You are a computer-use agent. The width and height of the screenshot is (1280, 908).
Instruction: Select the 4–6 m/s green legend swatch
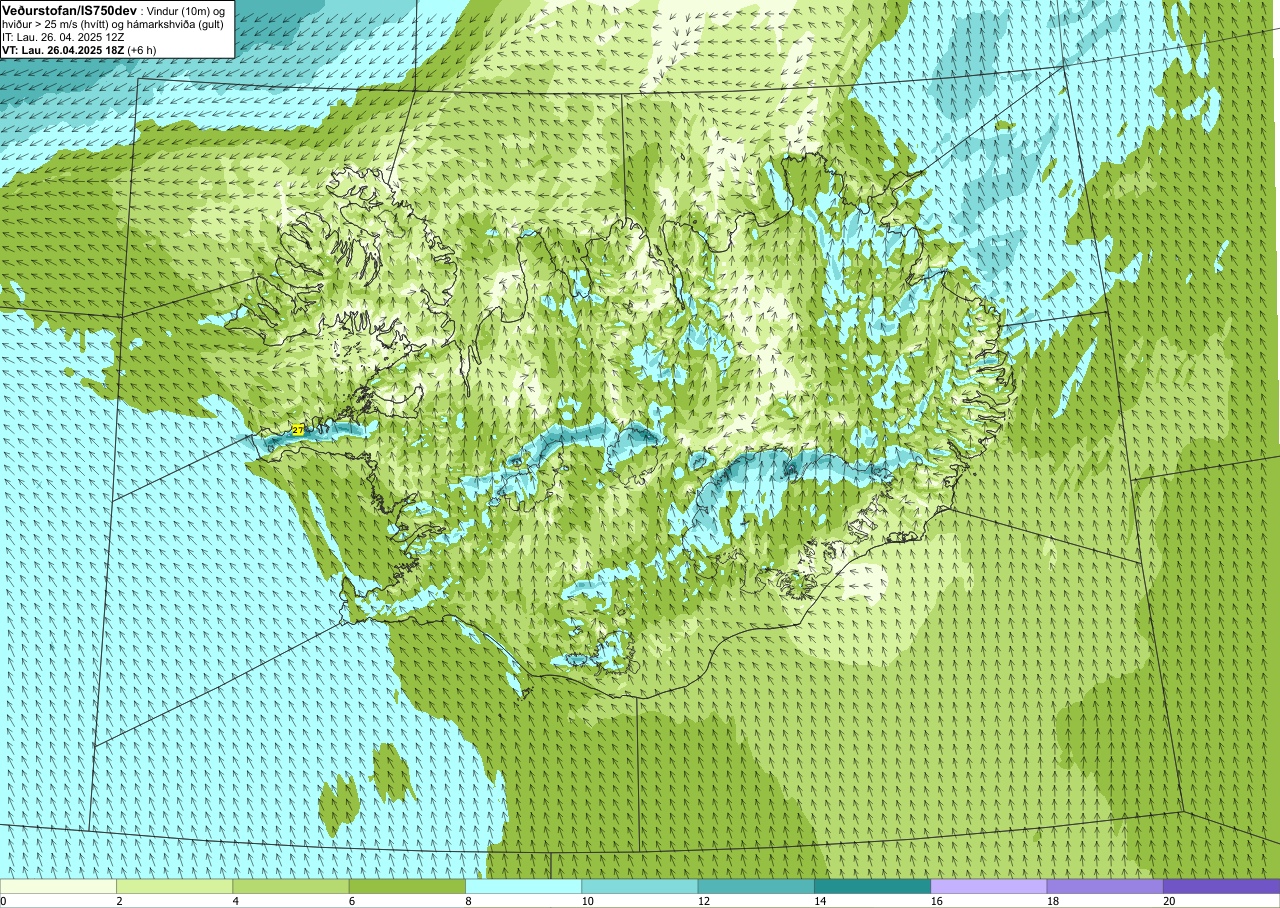coord(291,886)
